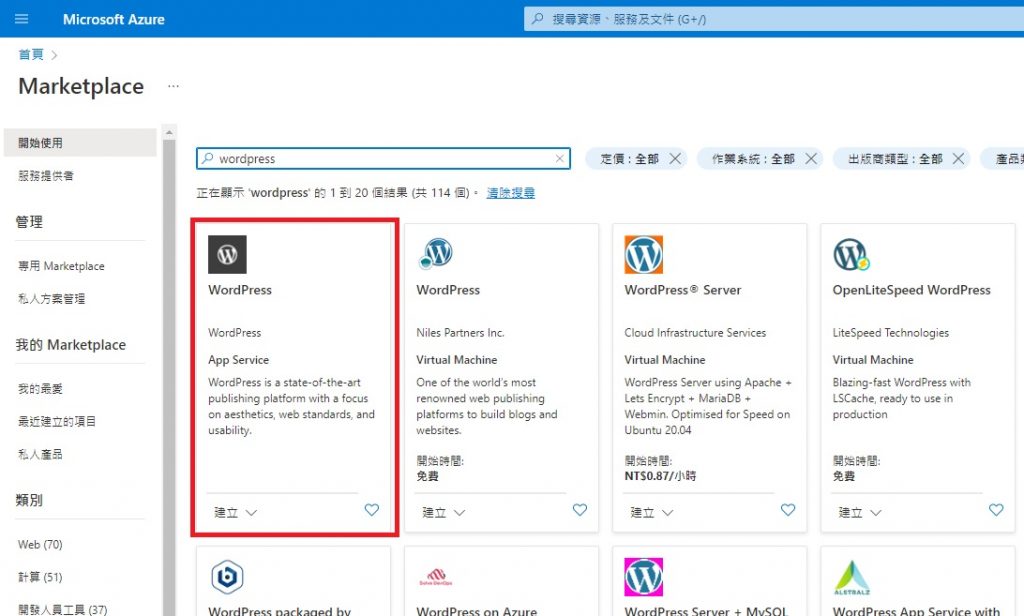
Task: Click the OpenLiteSpeed WordPress logo icon
Action: pos(851,254)
